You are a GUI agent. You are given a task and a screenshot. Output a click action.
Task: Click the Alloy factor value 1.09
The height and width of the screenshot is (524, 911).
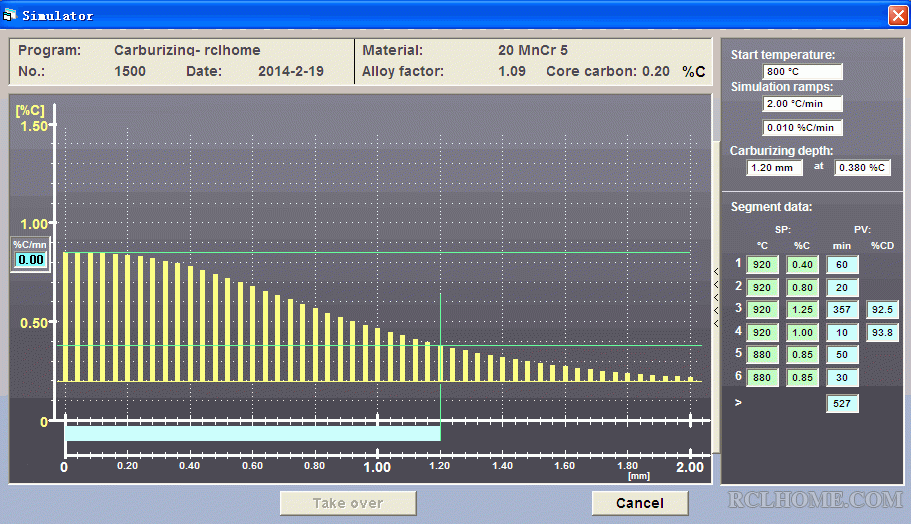512,71
